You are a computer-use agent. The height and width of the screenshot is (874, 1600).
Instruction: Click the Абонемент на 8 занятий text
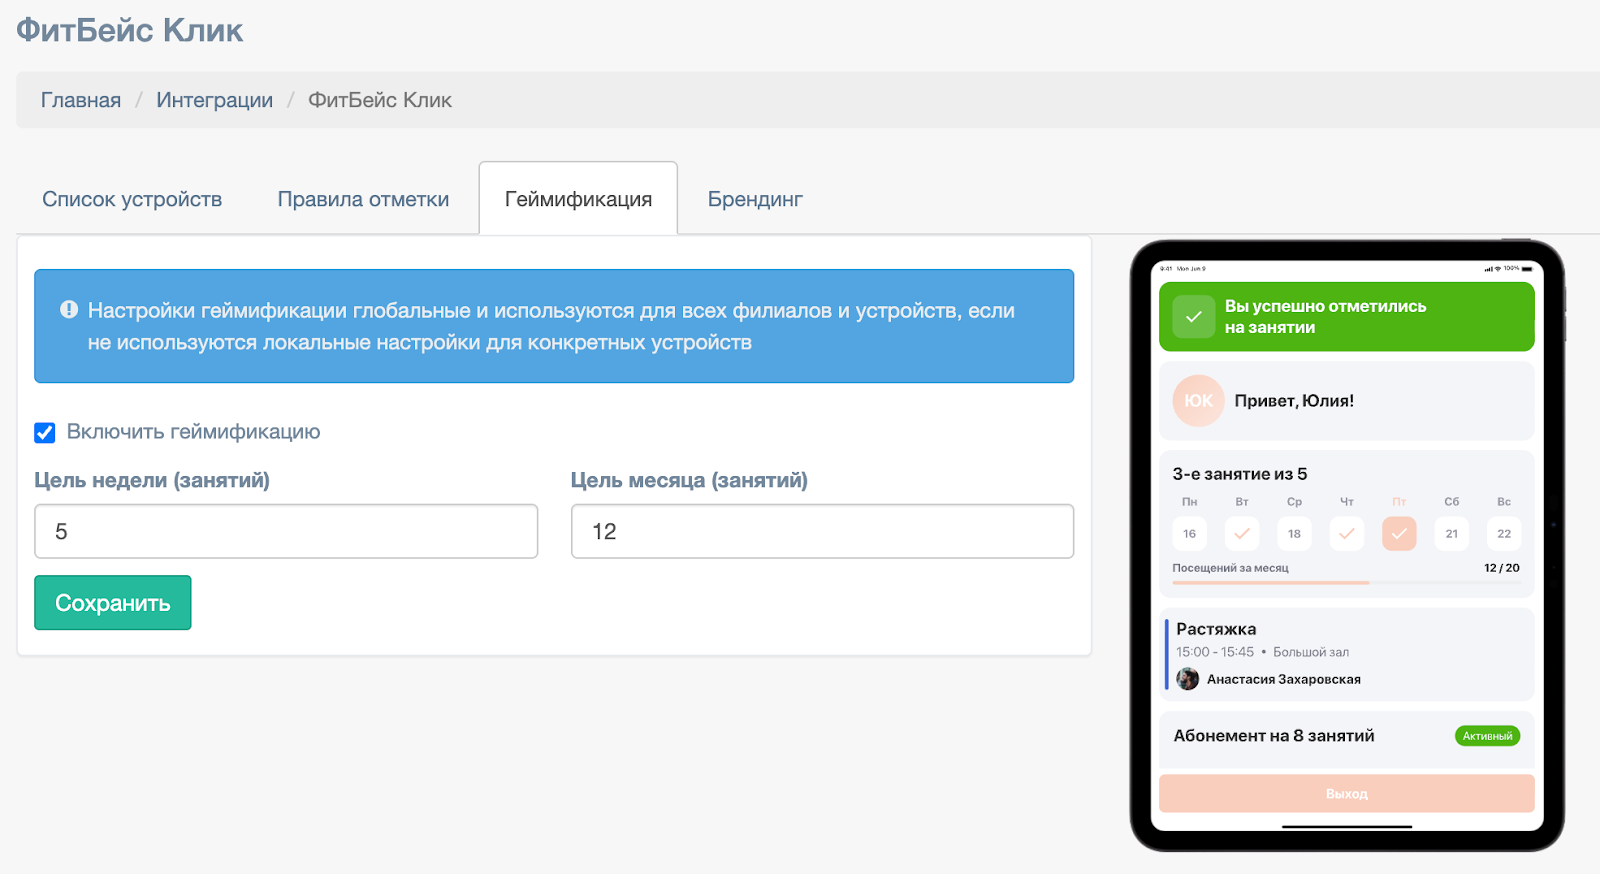pos(1274,736)
